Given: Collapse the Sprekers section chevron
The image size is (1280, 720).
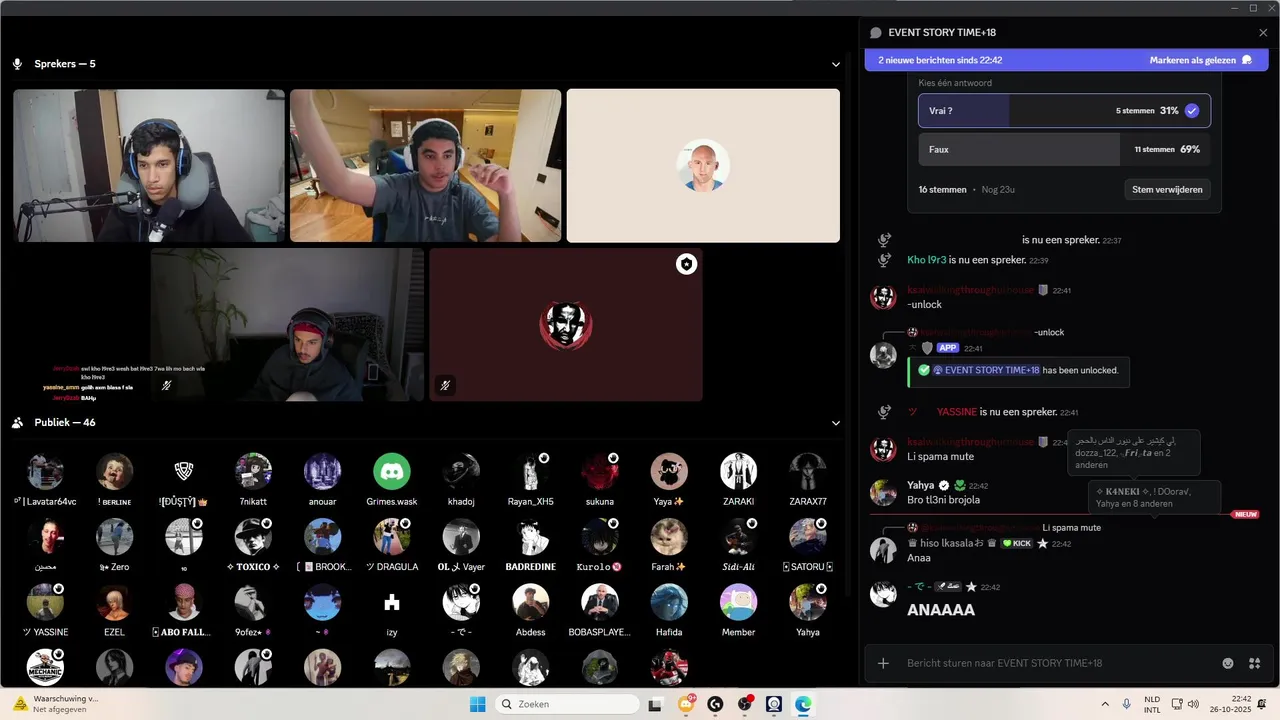Looking at the screenshot, I should point(836,64).
